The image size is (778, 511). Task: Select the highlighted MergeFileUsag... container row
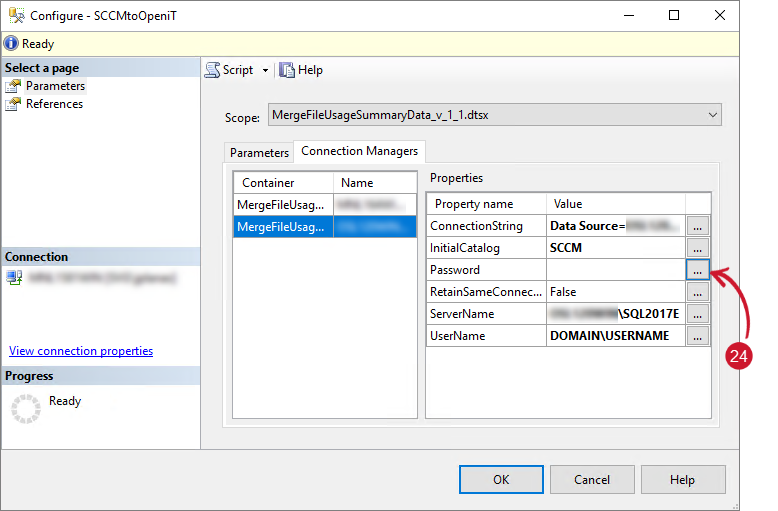(325, 227)
